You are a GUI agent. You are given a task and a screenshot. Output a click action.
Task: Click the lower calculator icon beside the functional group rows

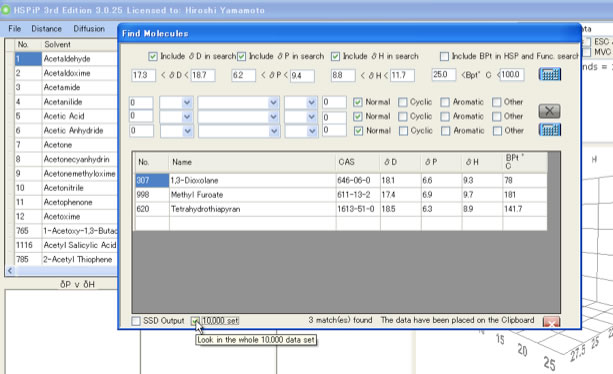pyautogui.click(x=550, y=130)
